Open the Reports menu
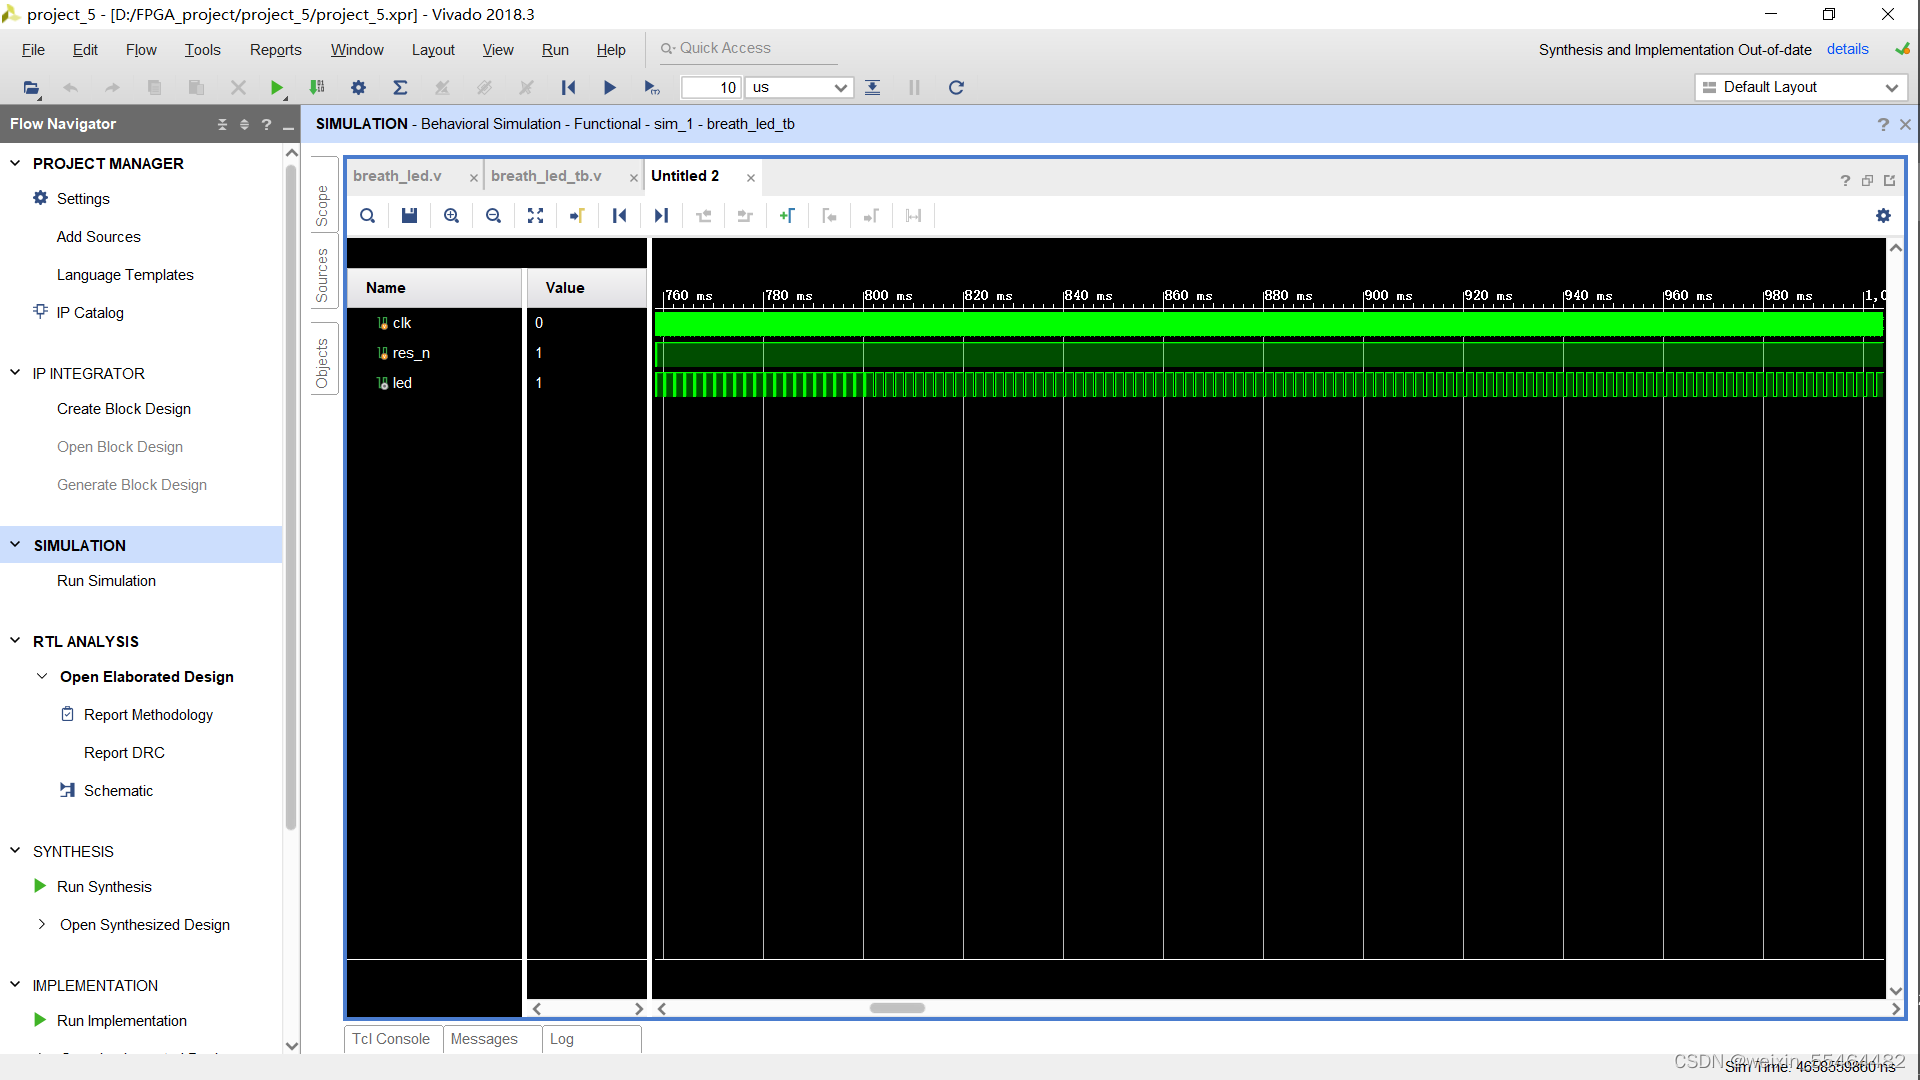Viewport: 1920px width, 1080px height. (x=274, y=49)
